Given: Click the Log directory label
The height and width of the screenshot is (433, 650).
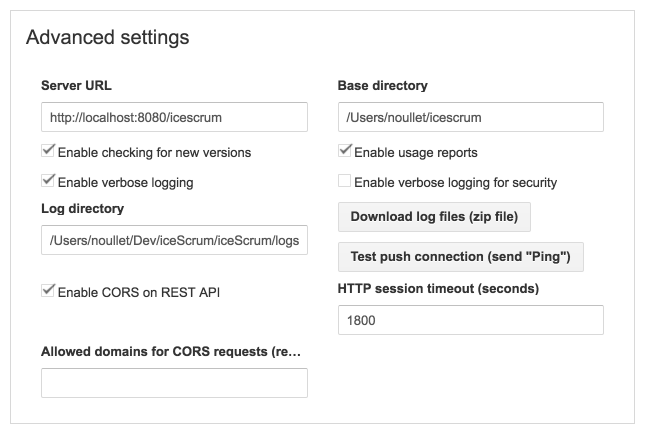Looking at the screenshot, I should 82,208.
